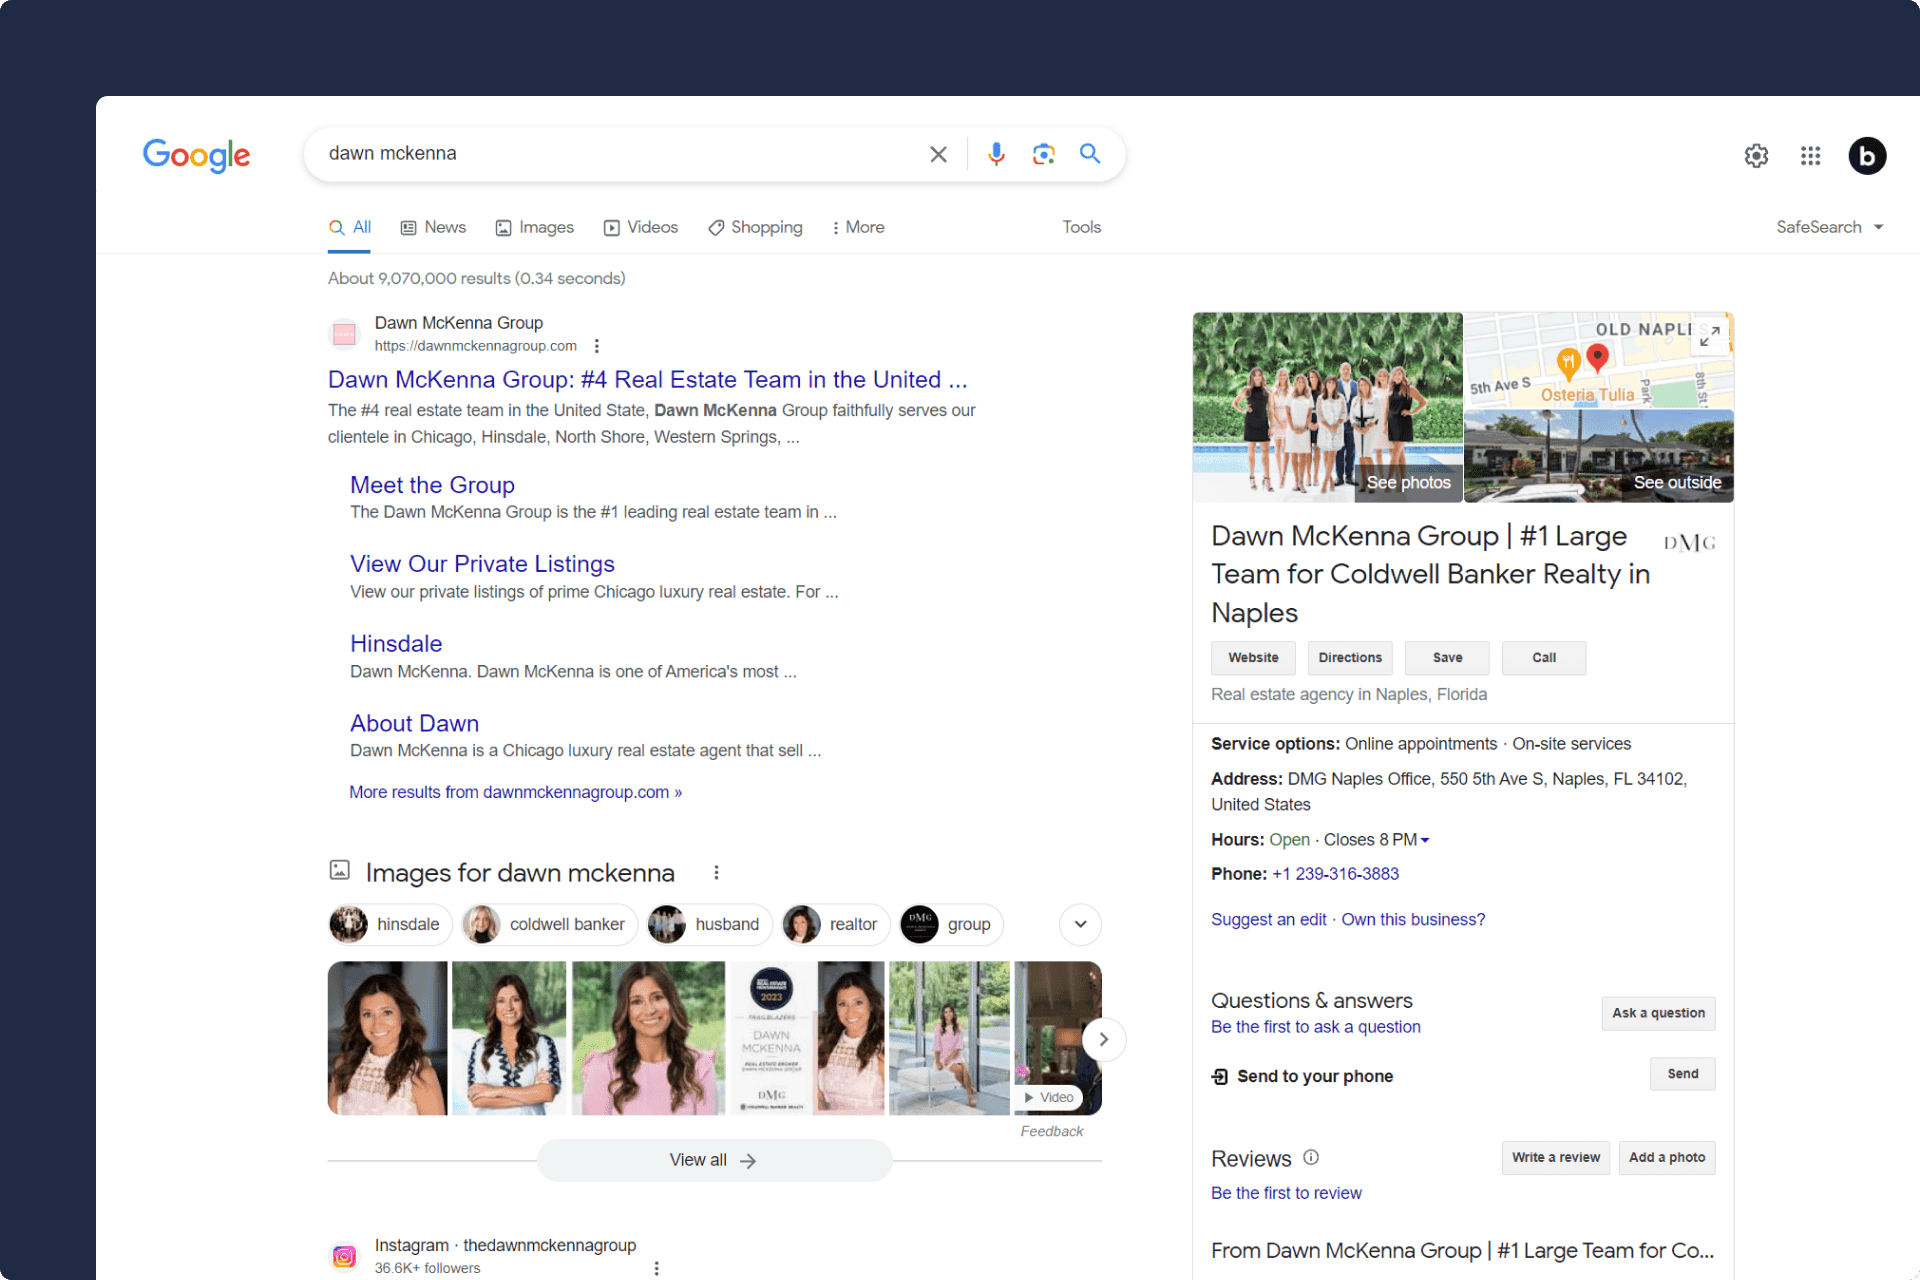Viewport: 1920px width, 1280px height.
Task: Click the Instagram result icon
Action: [x=344, y=1257]
